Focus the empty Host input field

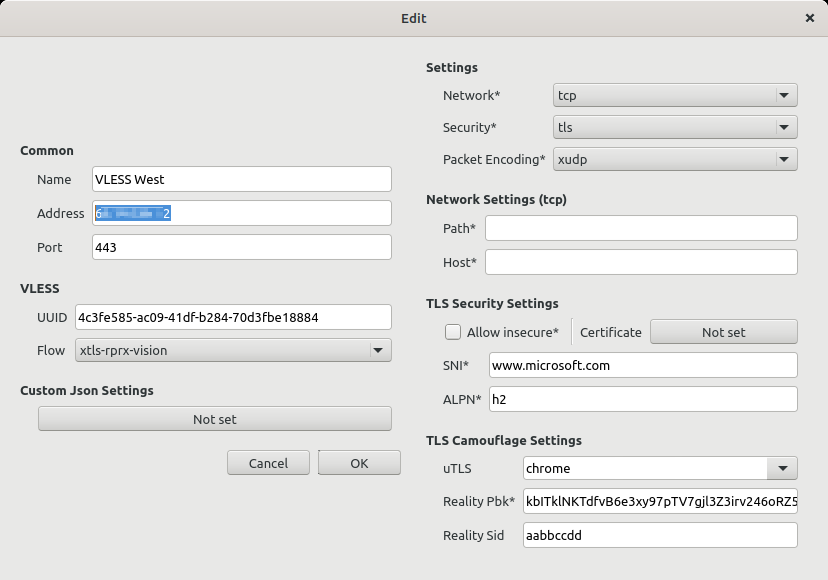pos(641,263)
